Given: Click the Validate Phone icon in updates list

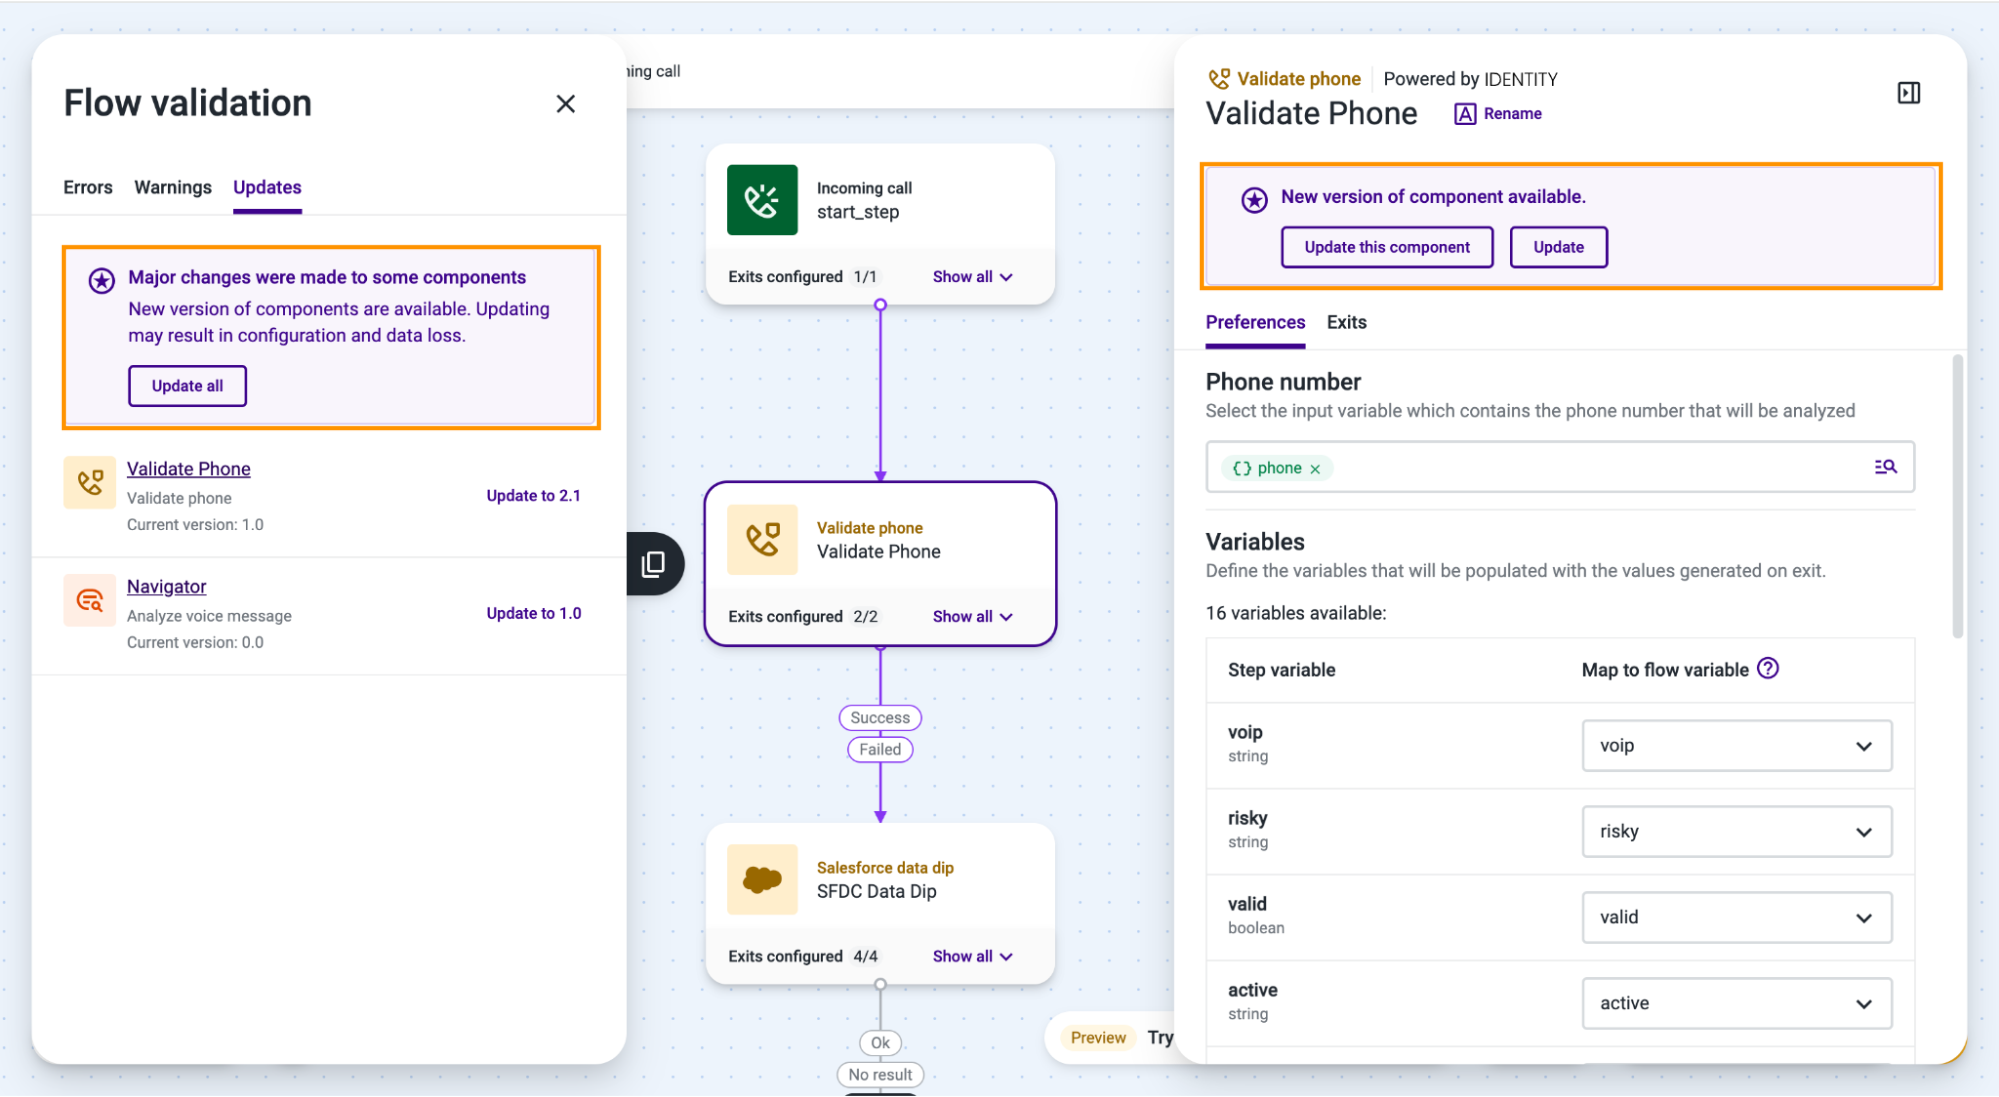Looking at the screenshot, I should coord(90,483).
